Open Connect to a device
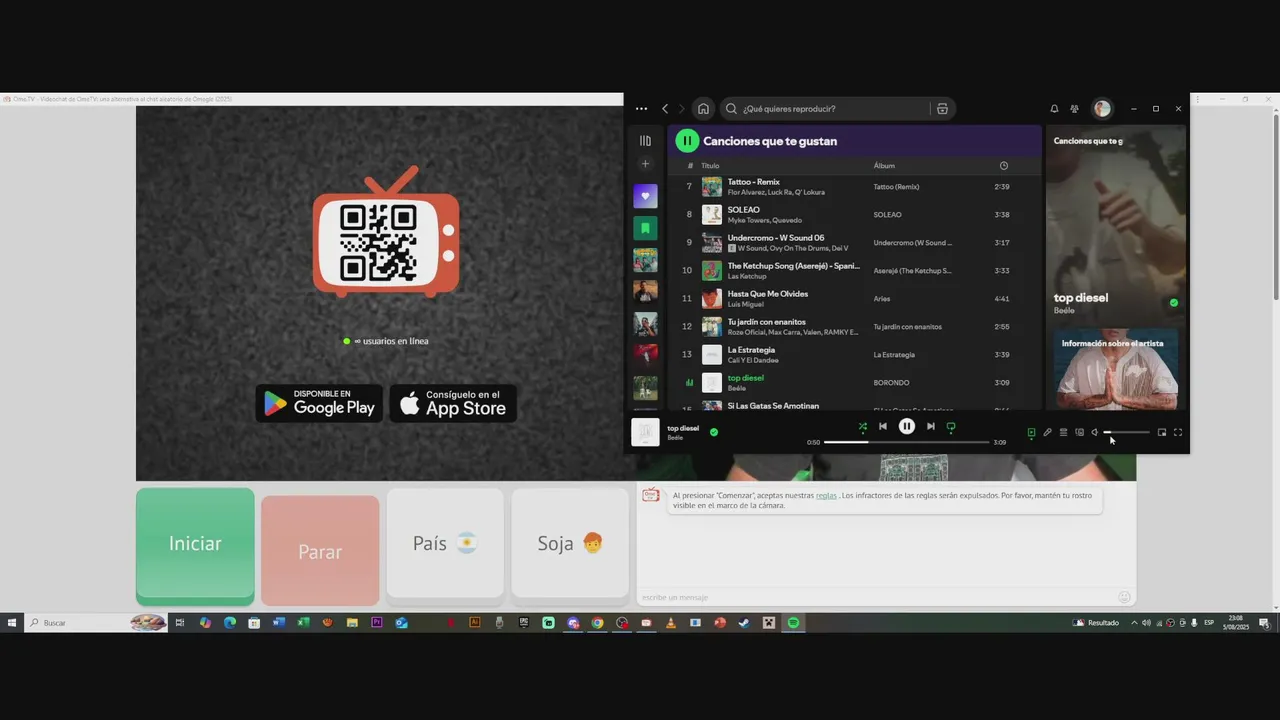1280x720 pixels. tap(1079, 433)
